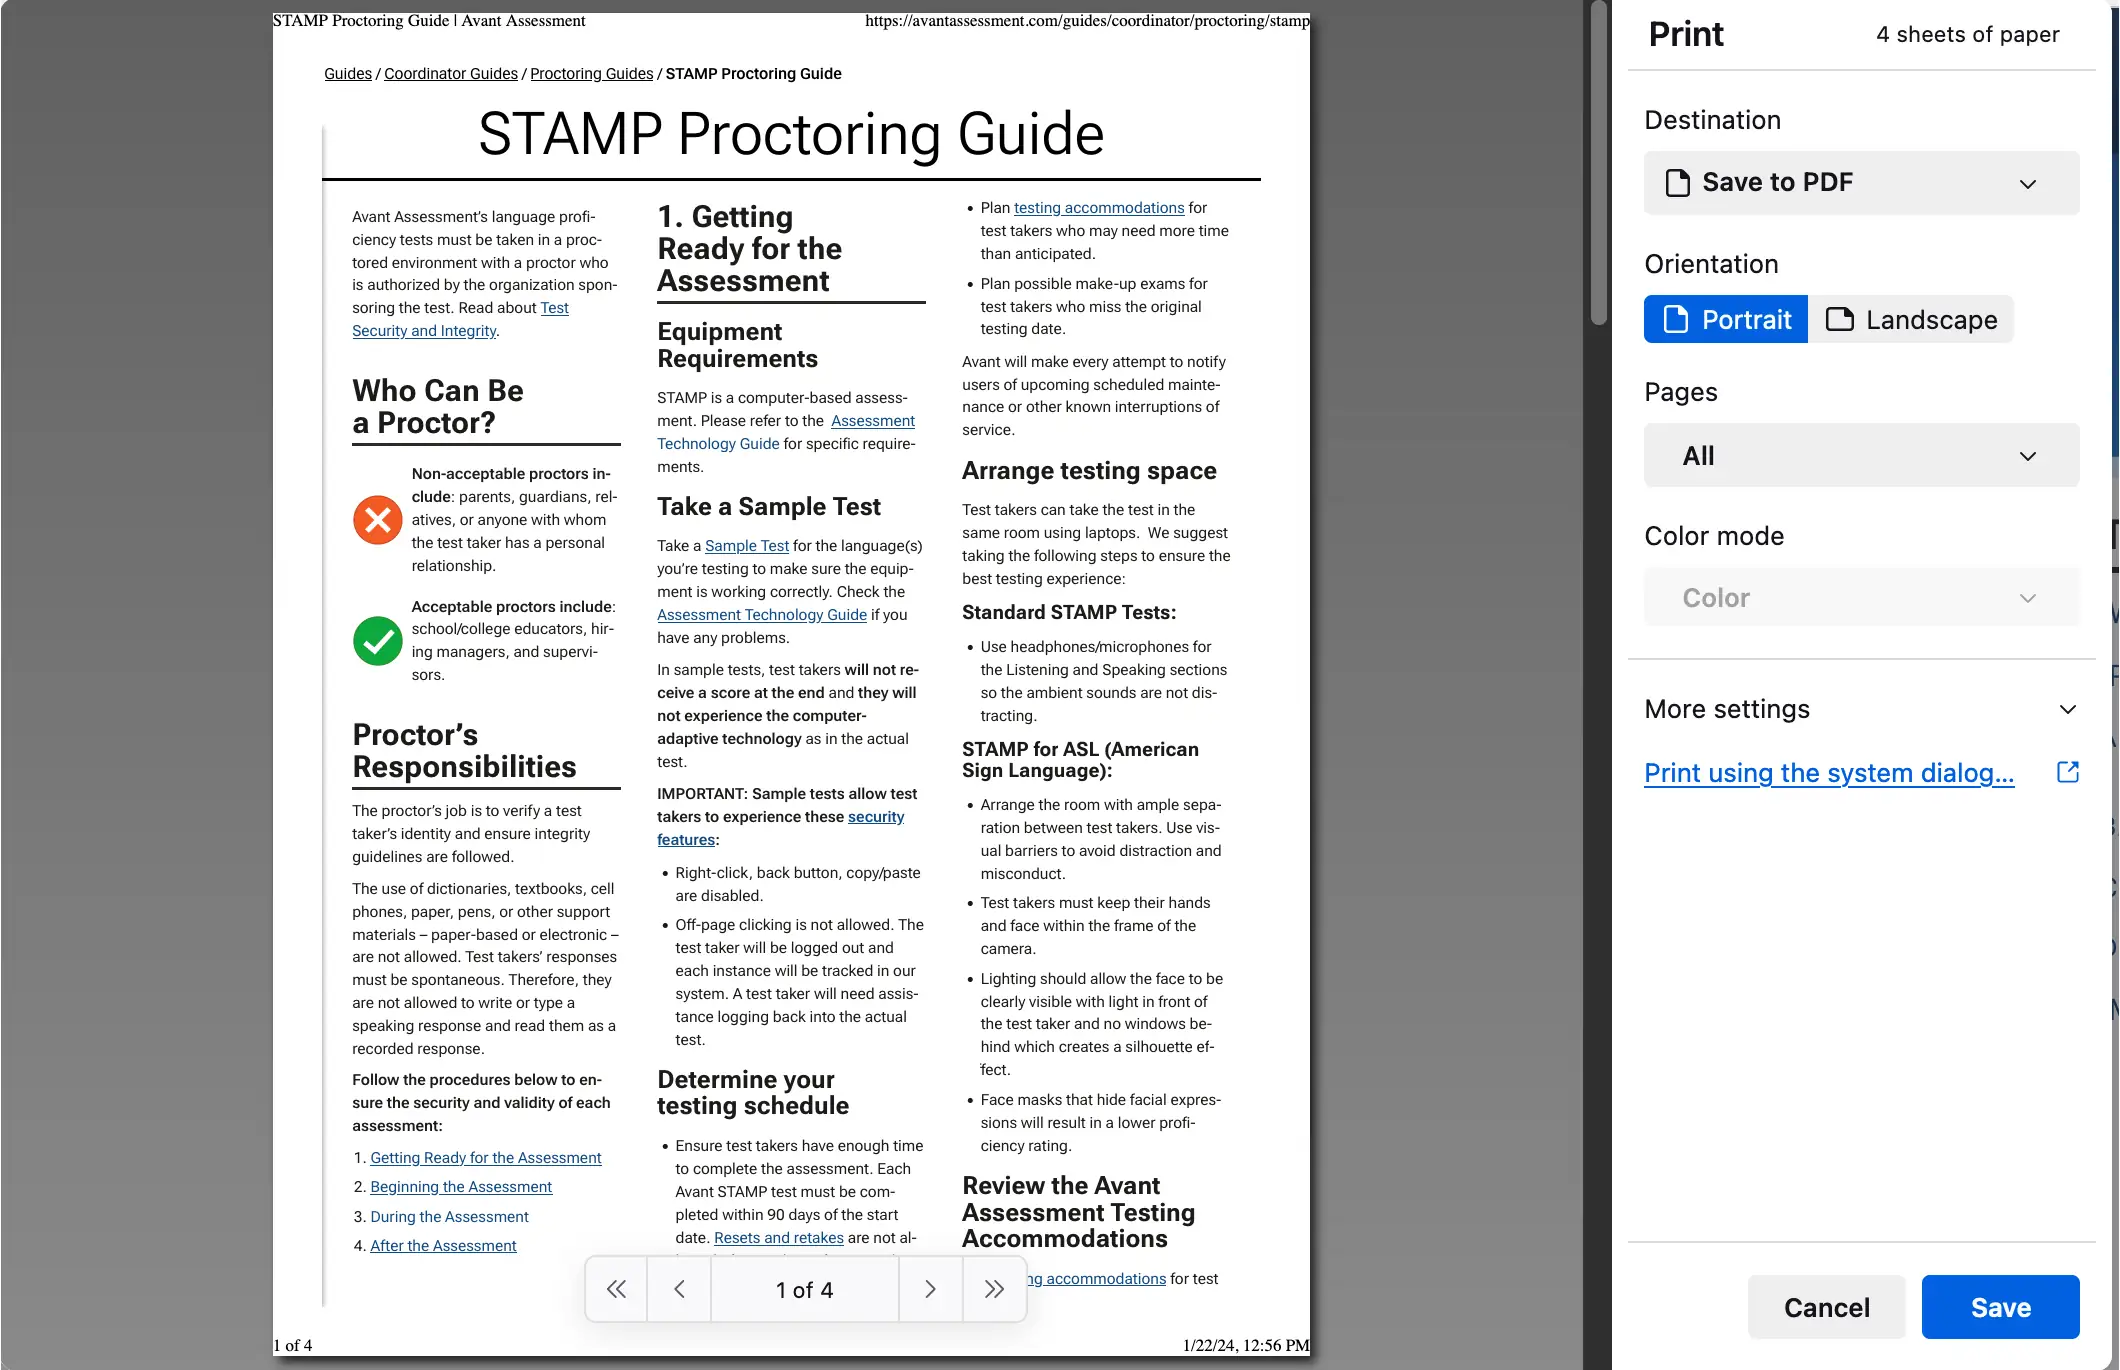Click the next page arrow icon

click(929, 1288)
